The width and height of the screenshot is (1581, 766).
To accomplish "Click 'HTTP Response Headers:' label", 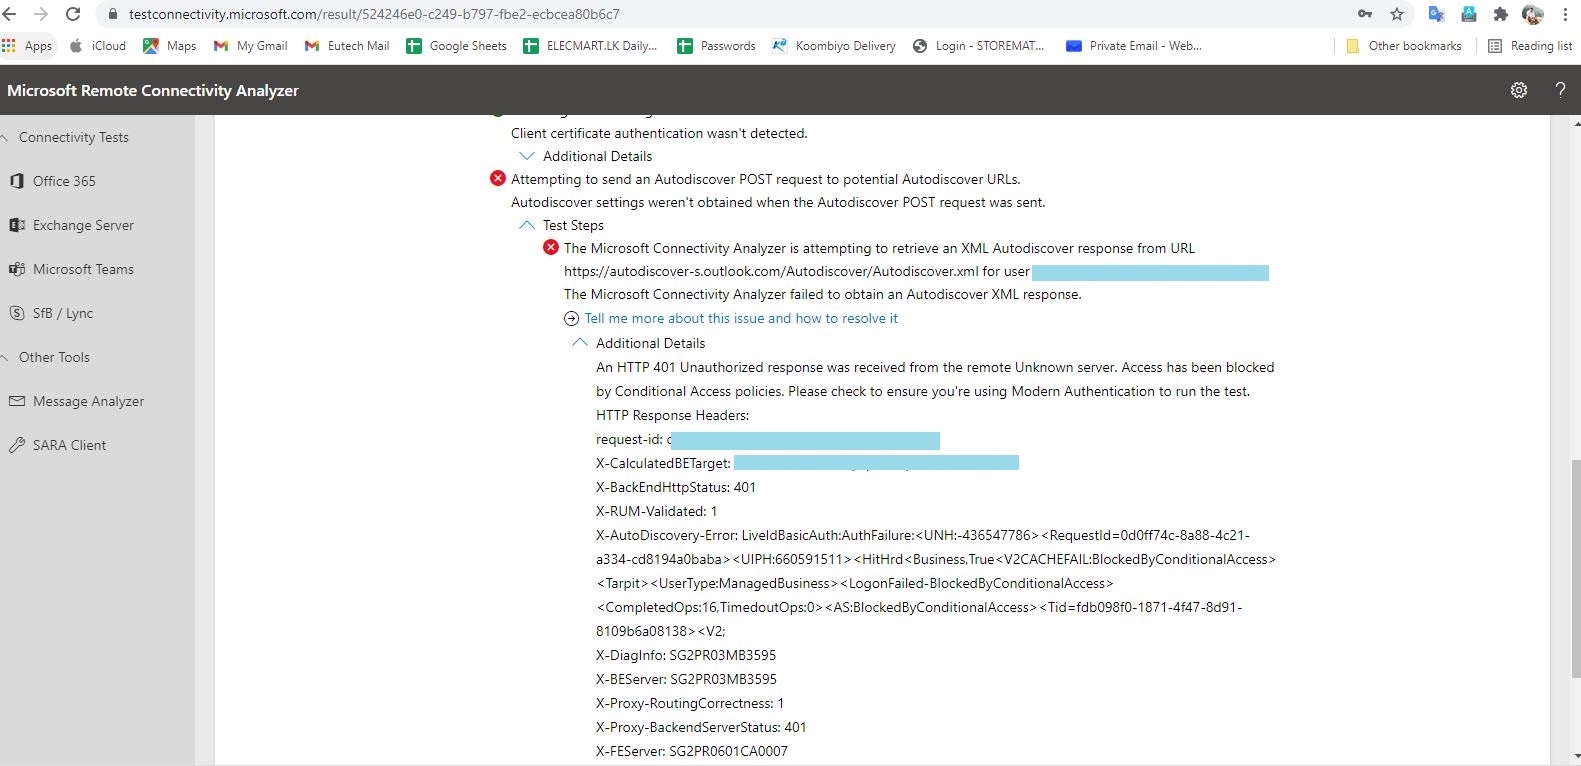I will [672, 415].
